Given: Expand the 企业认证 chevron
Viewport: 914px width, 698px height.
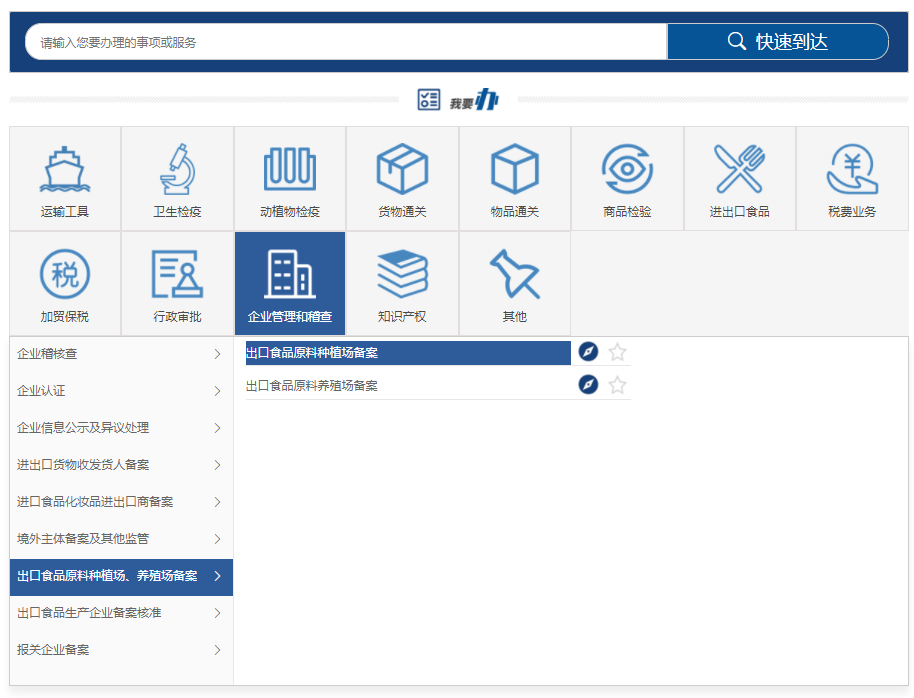Looking at the screenshot, I should (217, 391).
